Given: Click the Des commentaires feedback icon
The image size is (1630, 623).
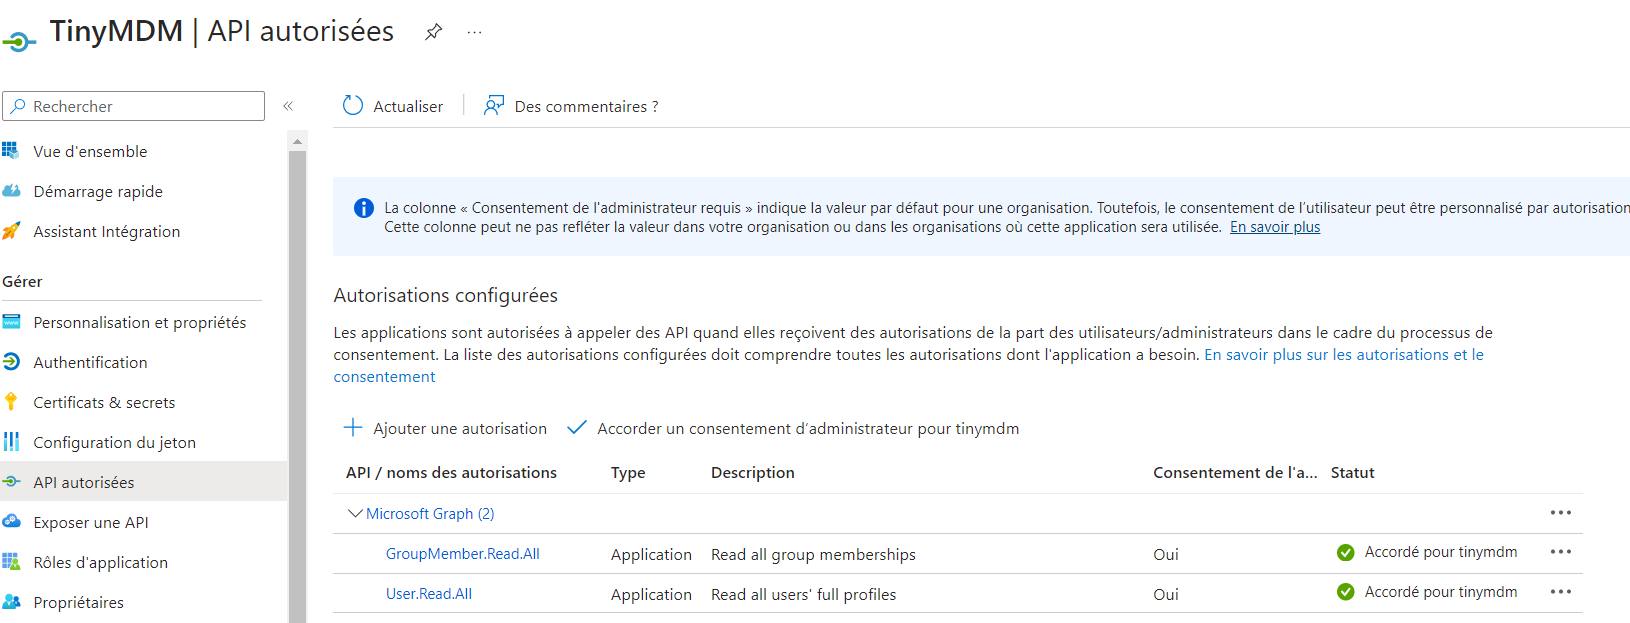Looking at the screenshot, I should tap(494, 106).
